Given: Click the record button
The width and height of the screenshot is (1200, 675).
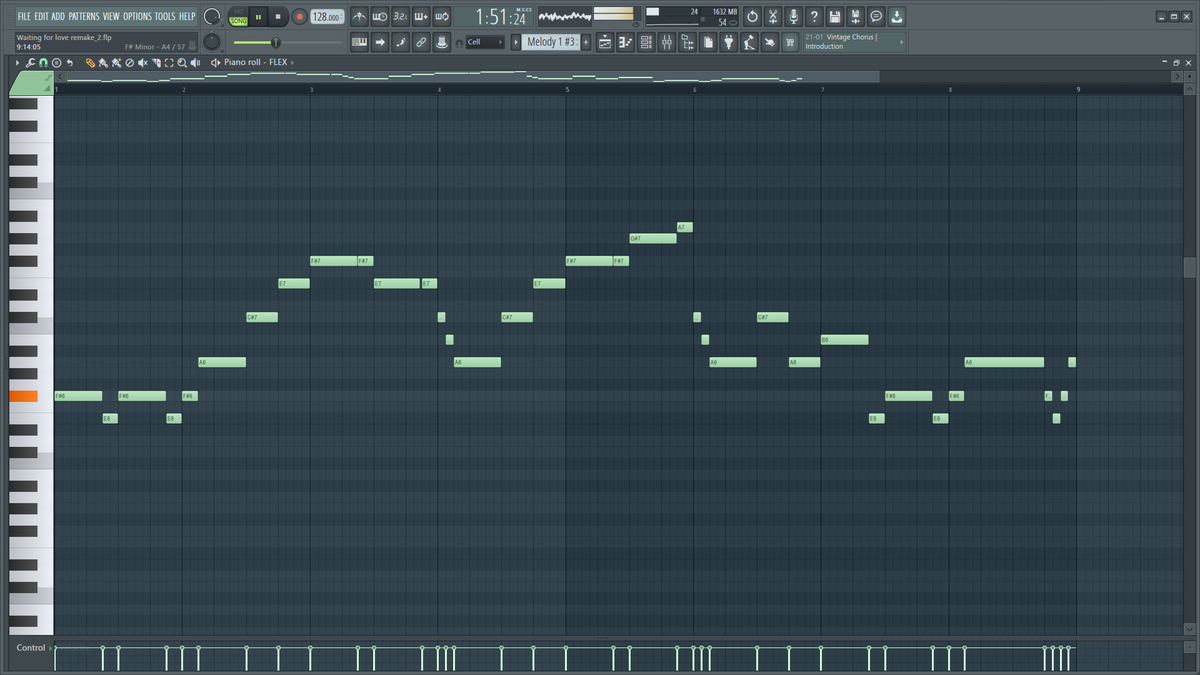Looking at the screenshot, I should pos(299,17).
